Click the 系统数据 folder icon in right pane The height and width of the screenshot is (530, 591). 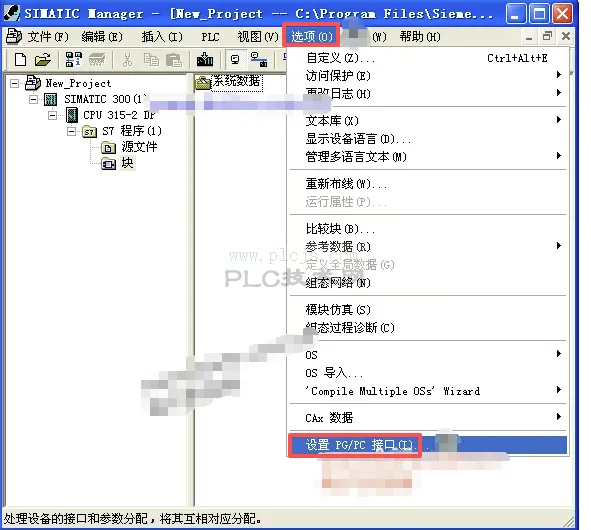202,83
